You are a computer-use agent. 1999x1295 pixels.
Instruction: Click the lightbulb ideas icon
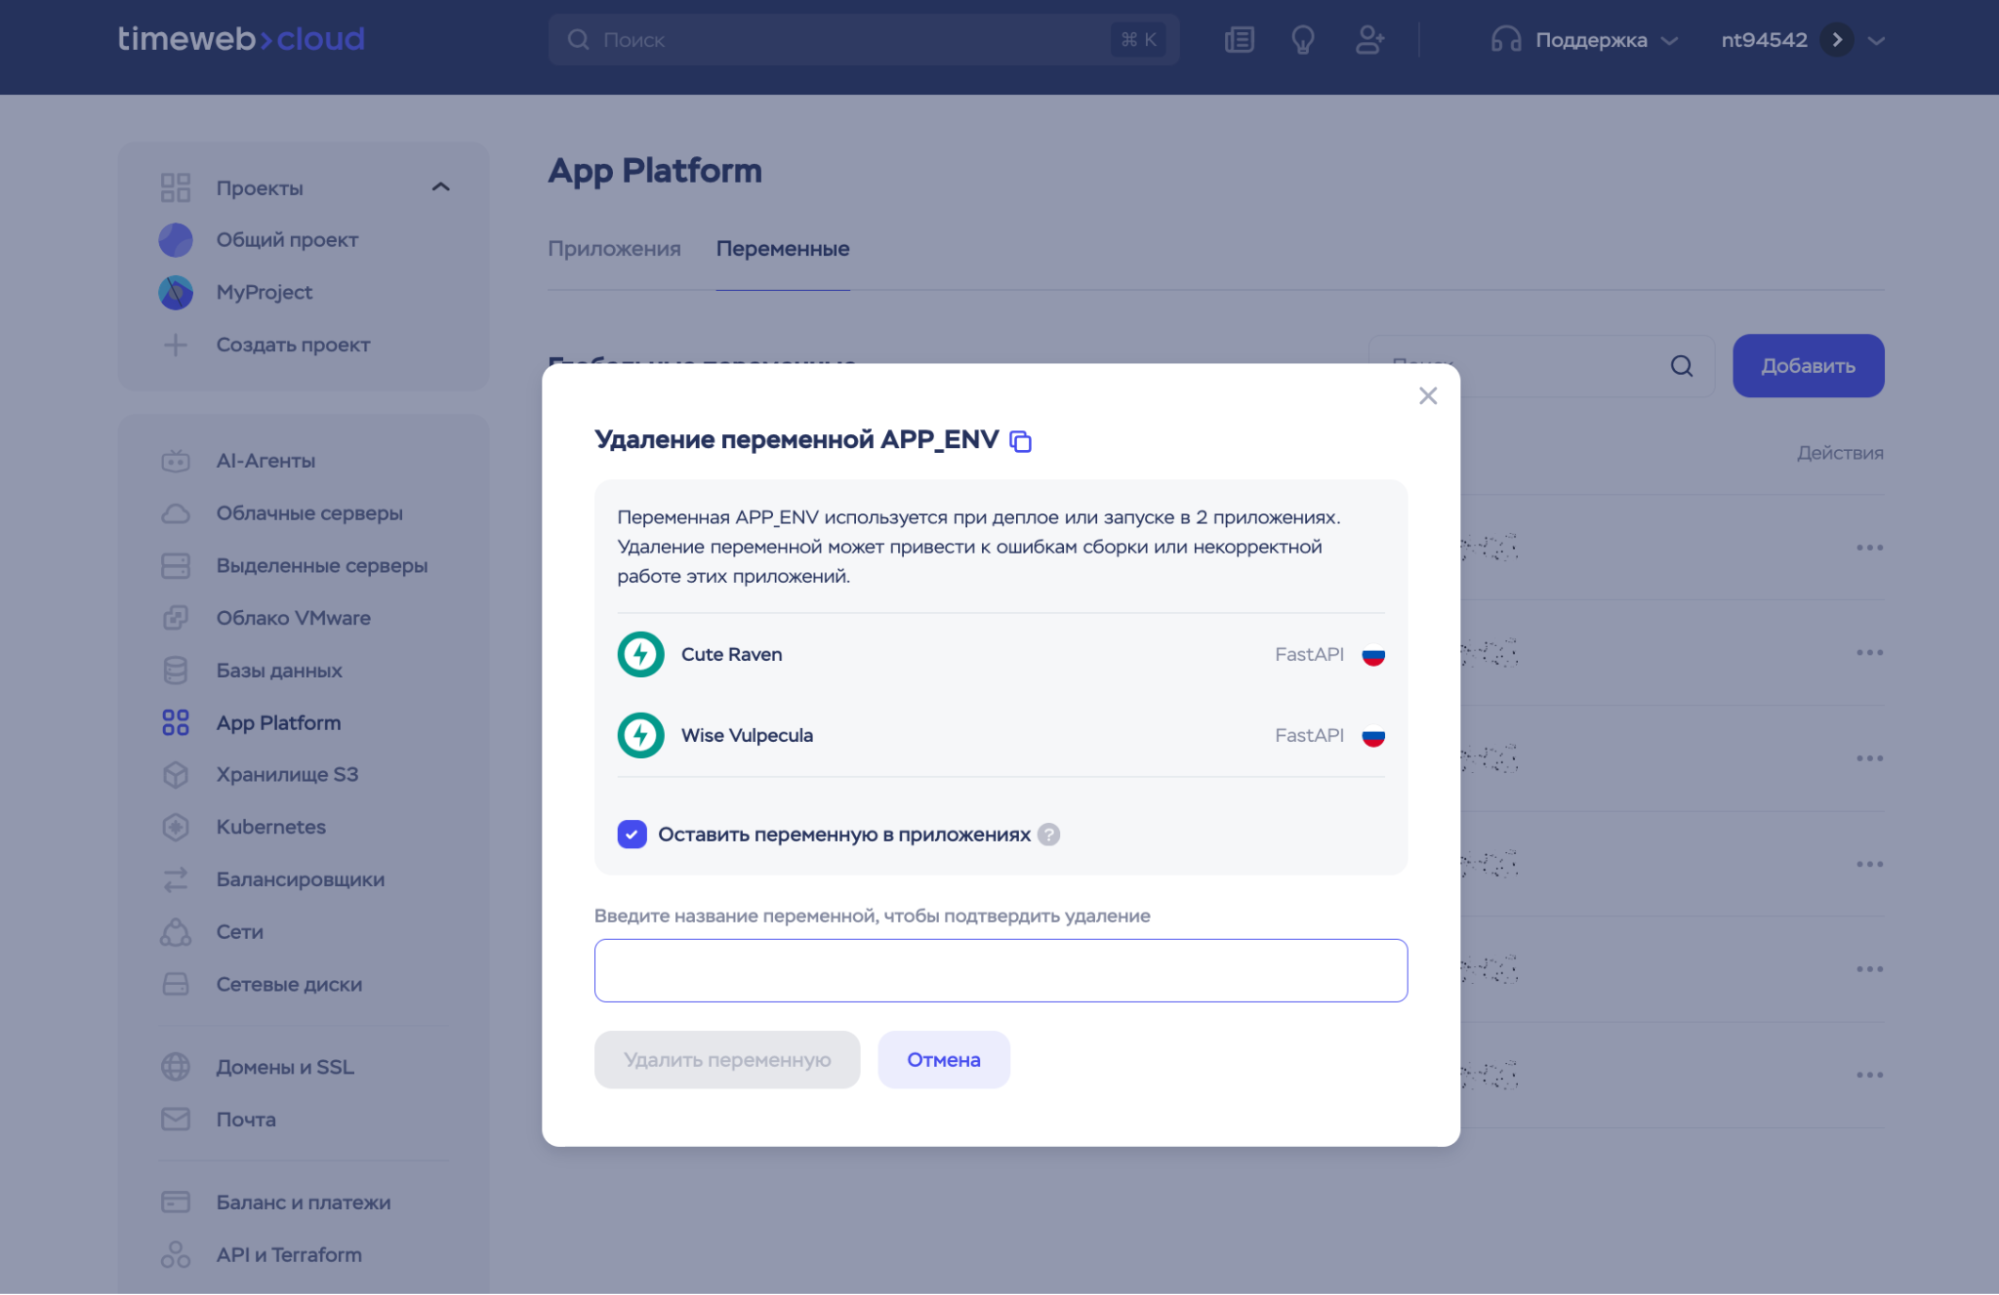click(1303, 40)
